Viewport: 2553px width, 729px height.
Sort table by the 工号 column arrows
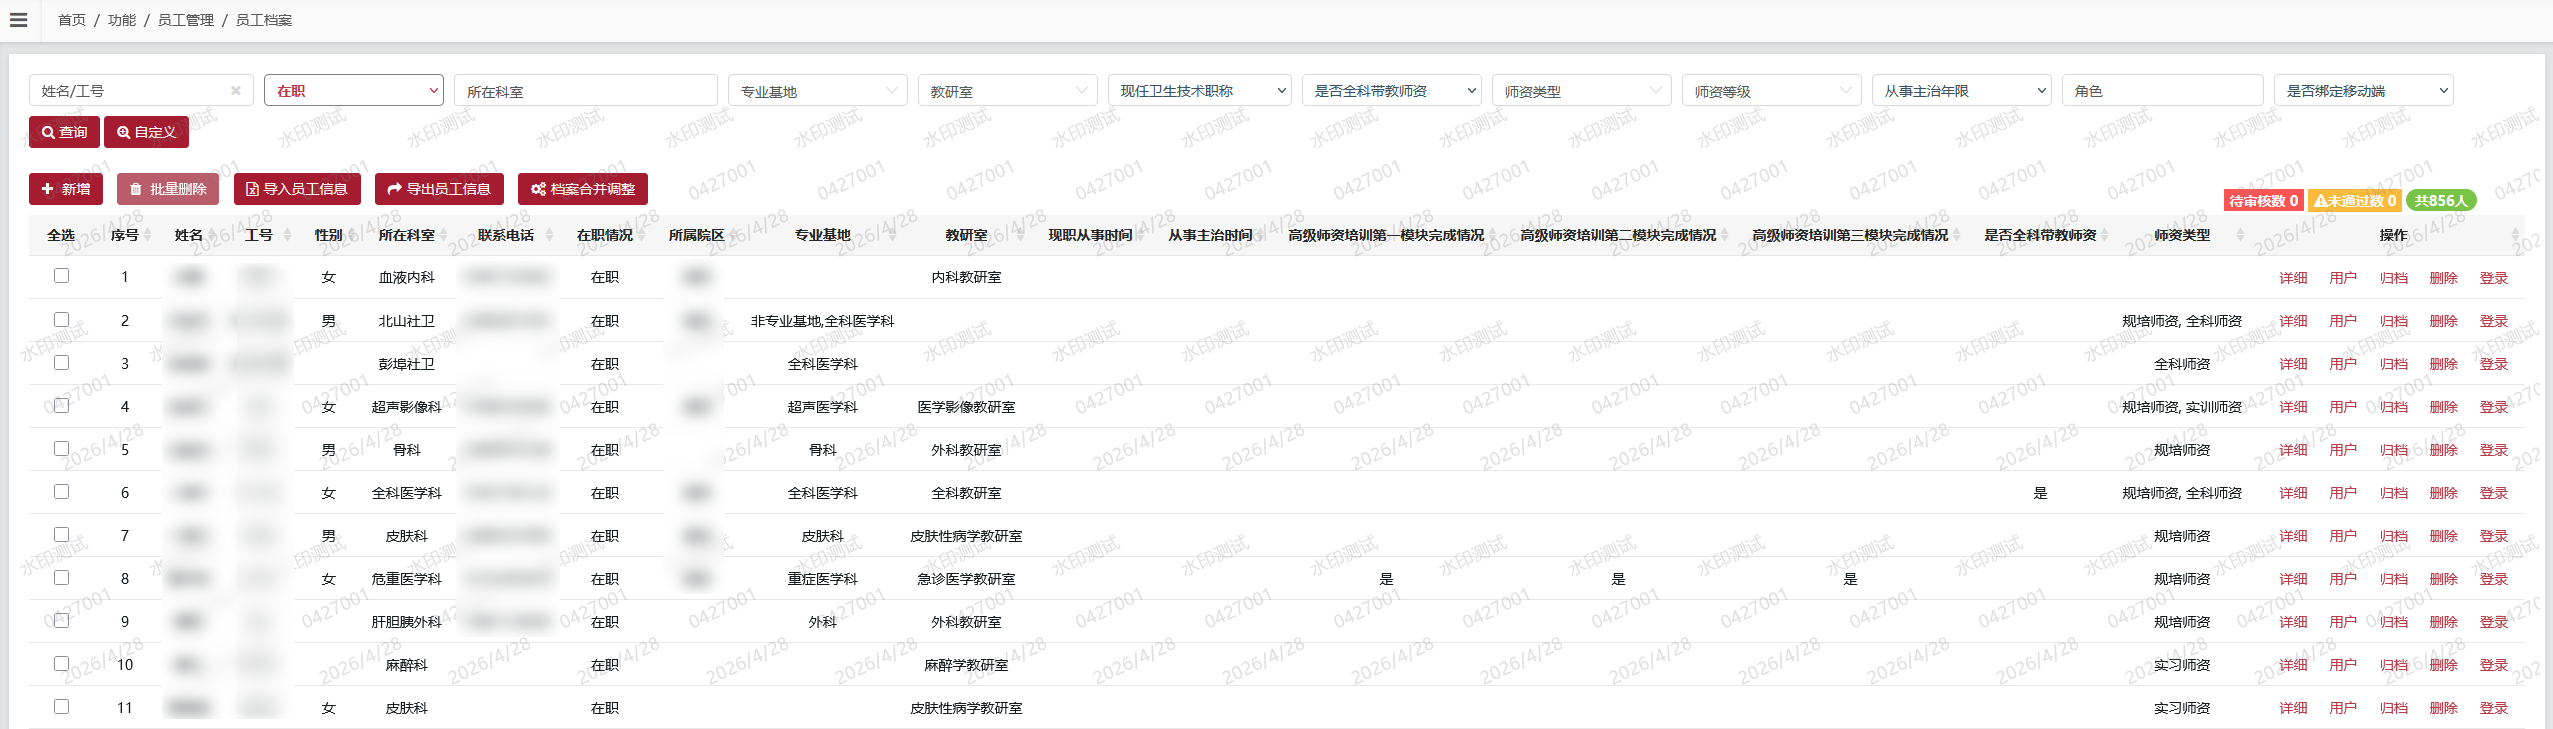pos(287,236)
